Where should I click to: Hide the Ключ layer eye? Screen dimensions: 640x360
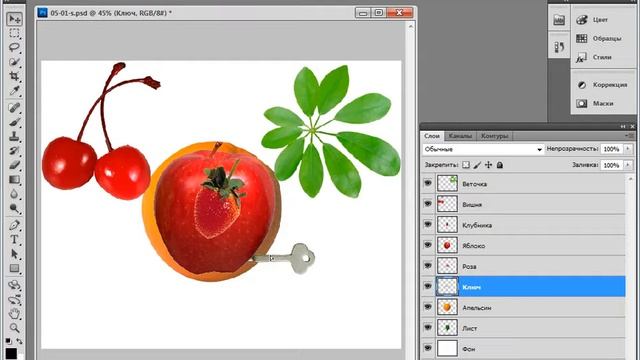pyautogui.click(x=428, y=286)
